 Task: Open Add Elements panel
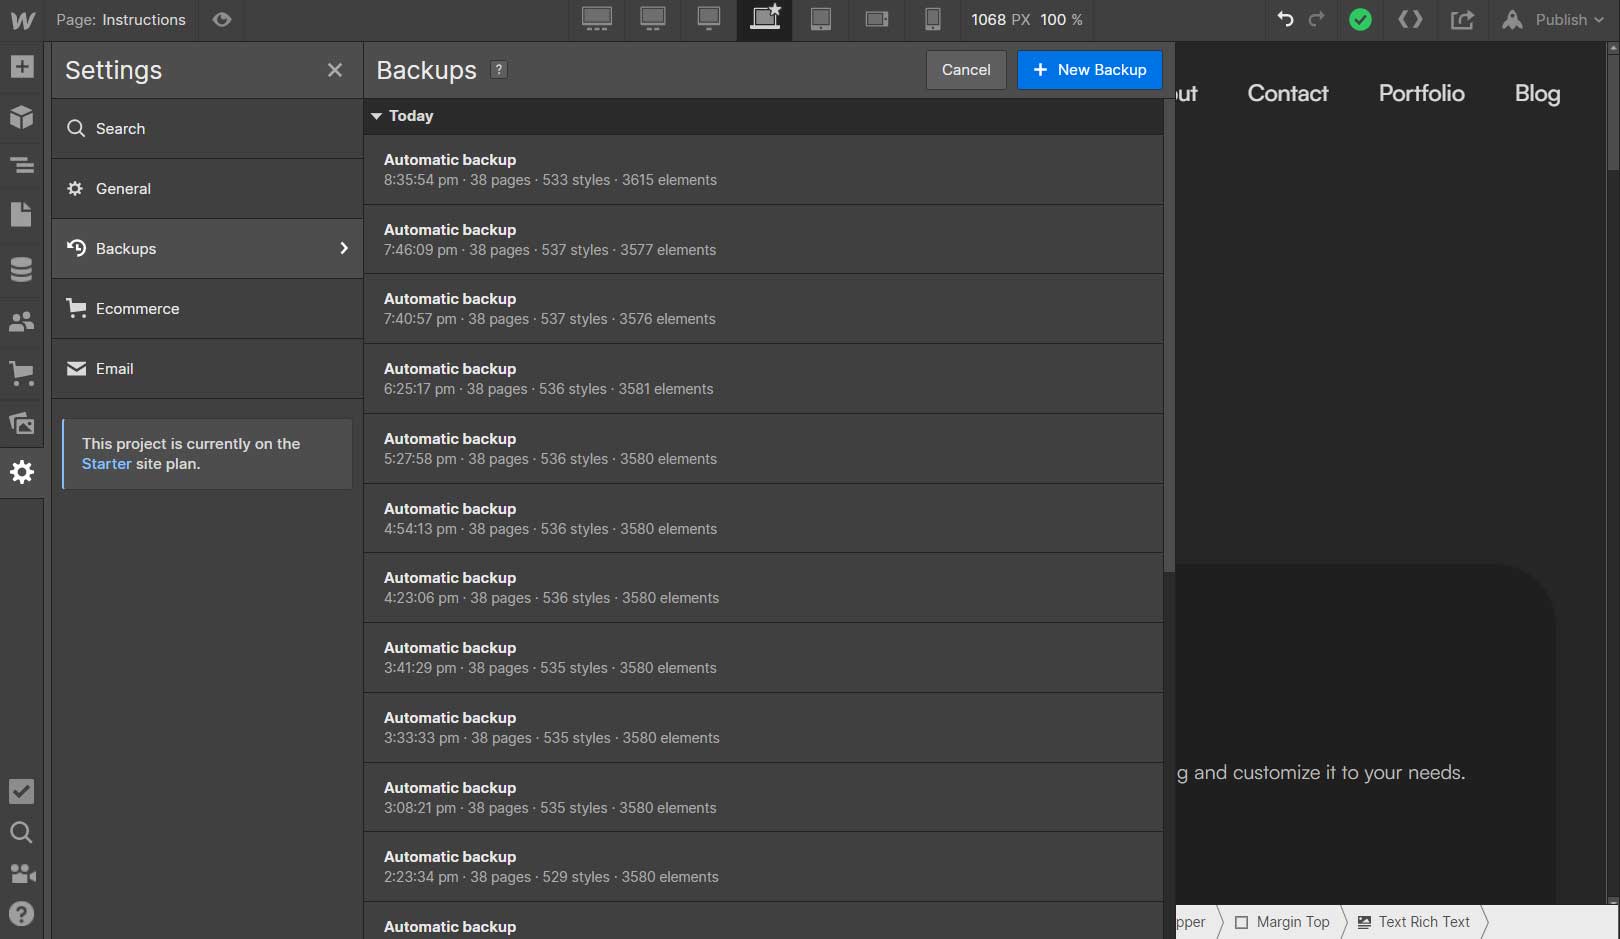click(x=21, y=67)
